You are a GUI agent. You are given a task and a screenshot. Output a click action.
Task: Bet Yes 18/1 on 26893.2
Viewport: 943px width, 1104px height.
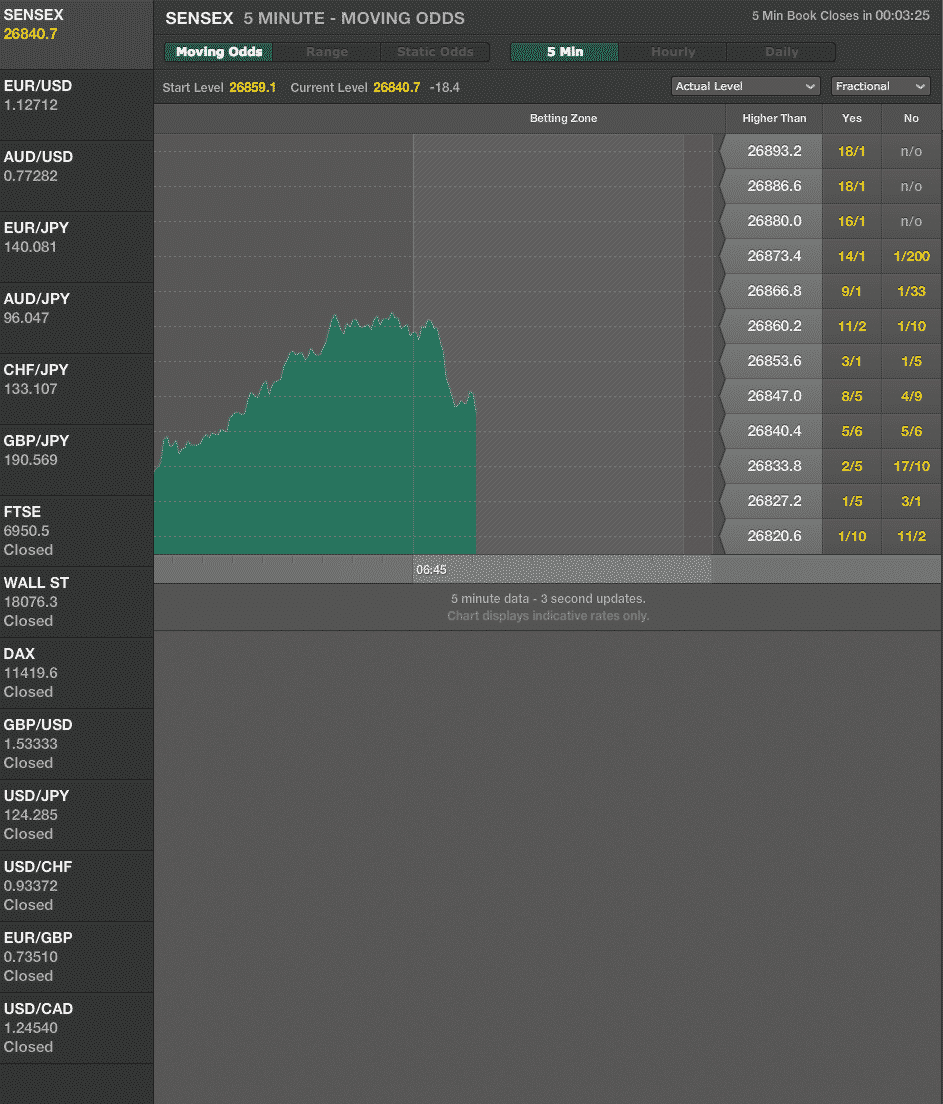(x=851, y=151)
